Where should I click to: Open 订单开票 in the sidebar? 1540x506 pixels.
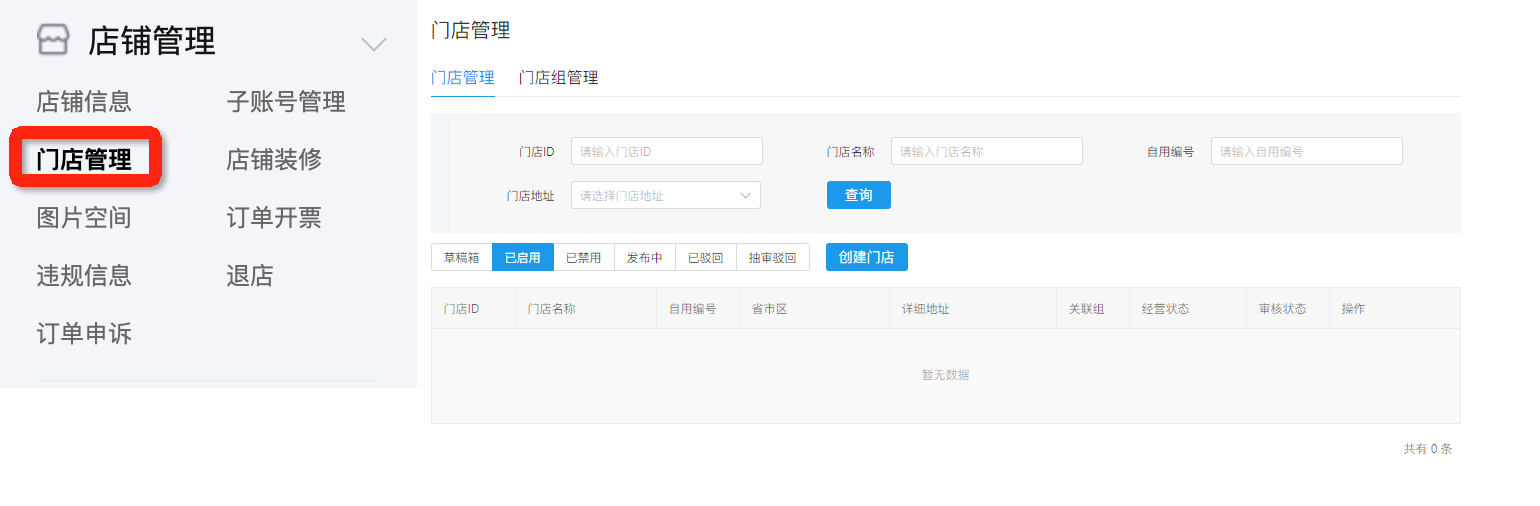pyautogui.click(x=274, y=217)
